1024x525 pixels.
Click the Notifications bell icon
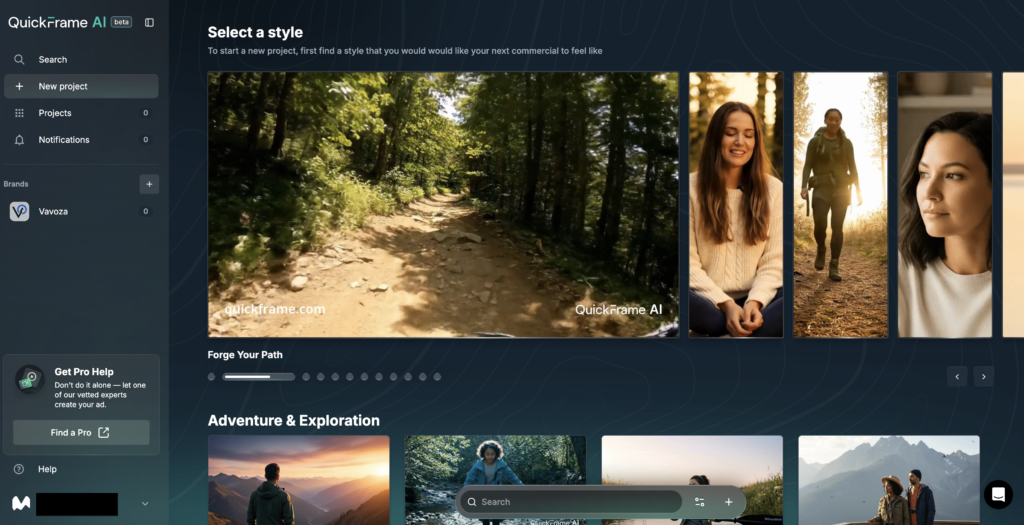click(19, 140)
